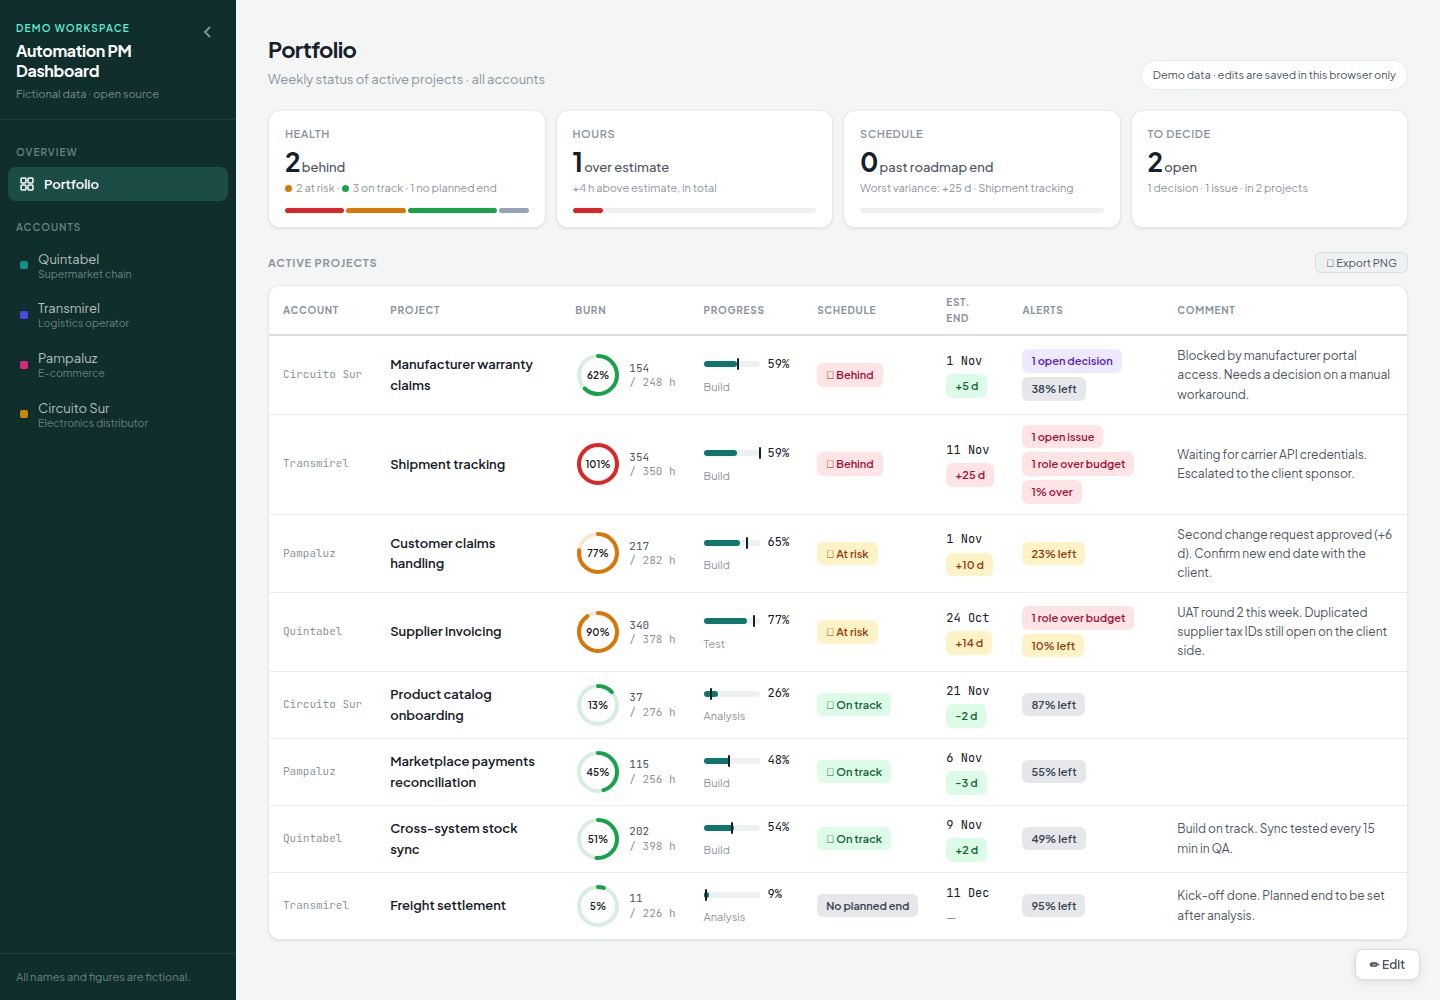Click the Health card status bar
This screenshot has width=1440, height=1000.
[407, 210]
